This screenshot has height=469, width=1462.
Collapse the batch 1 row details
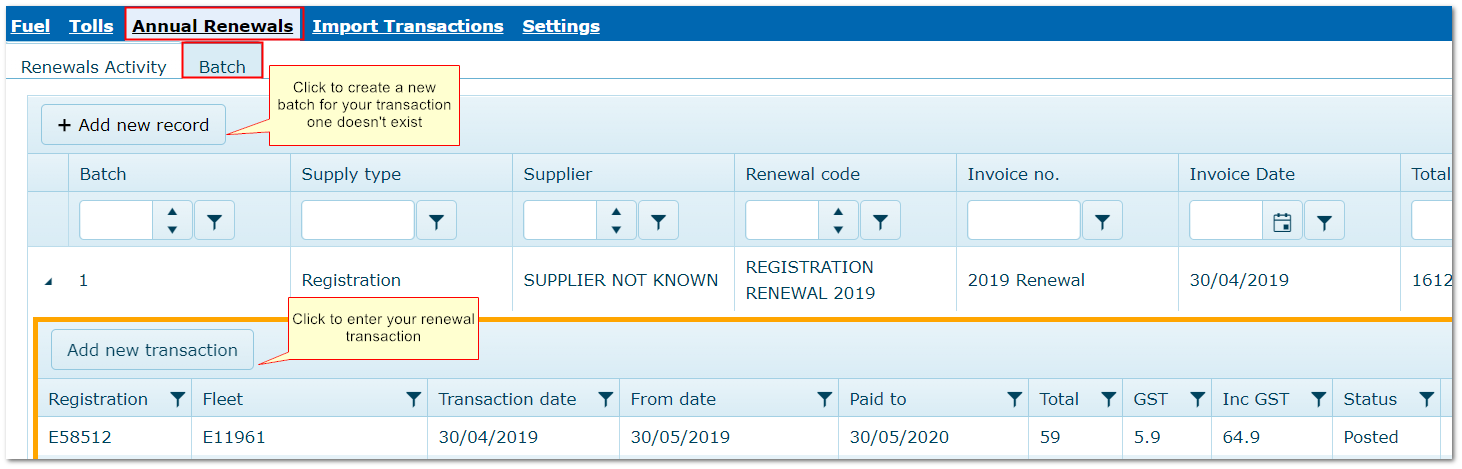48,282
